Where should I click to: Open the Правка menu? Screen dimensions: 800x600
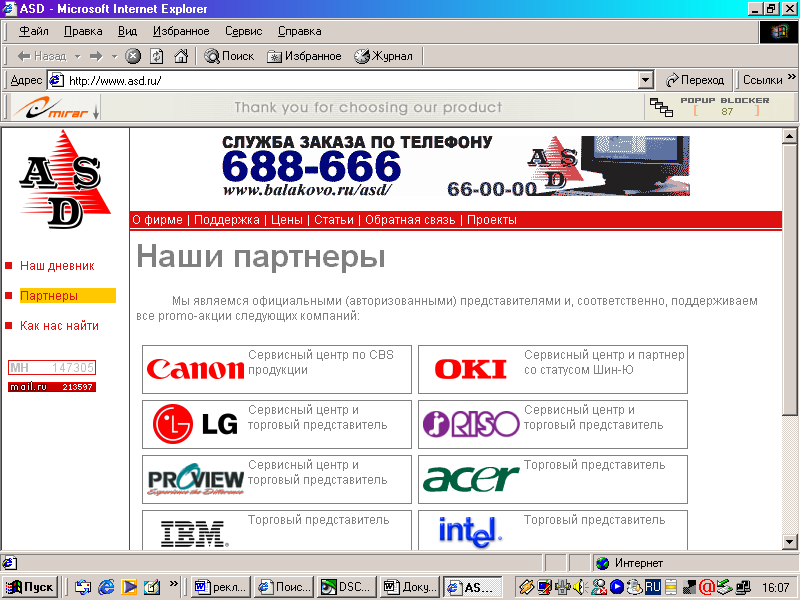[83, 31]
